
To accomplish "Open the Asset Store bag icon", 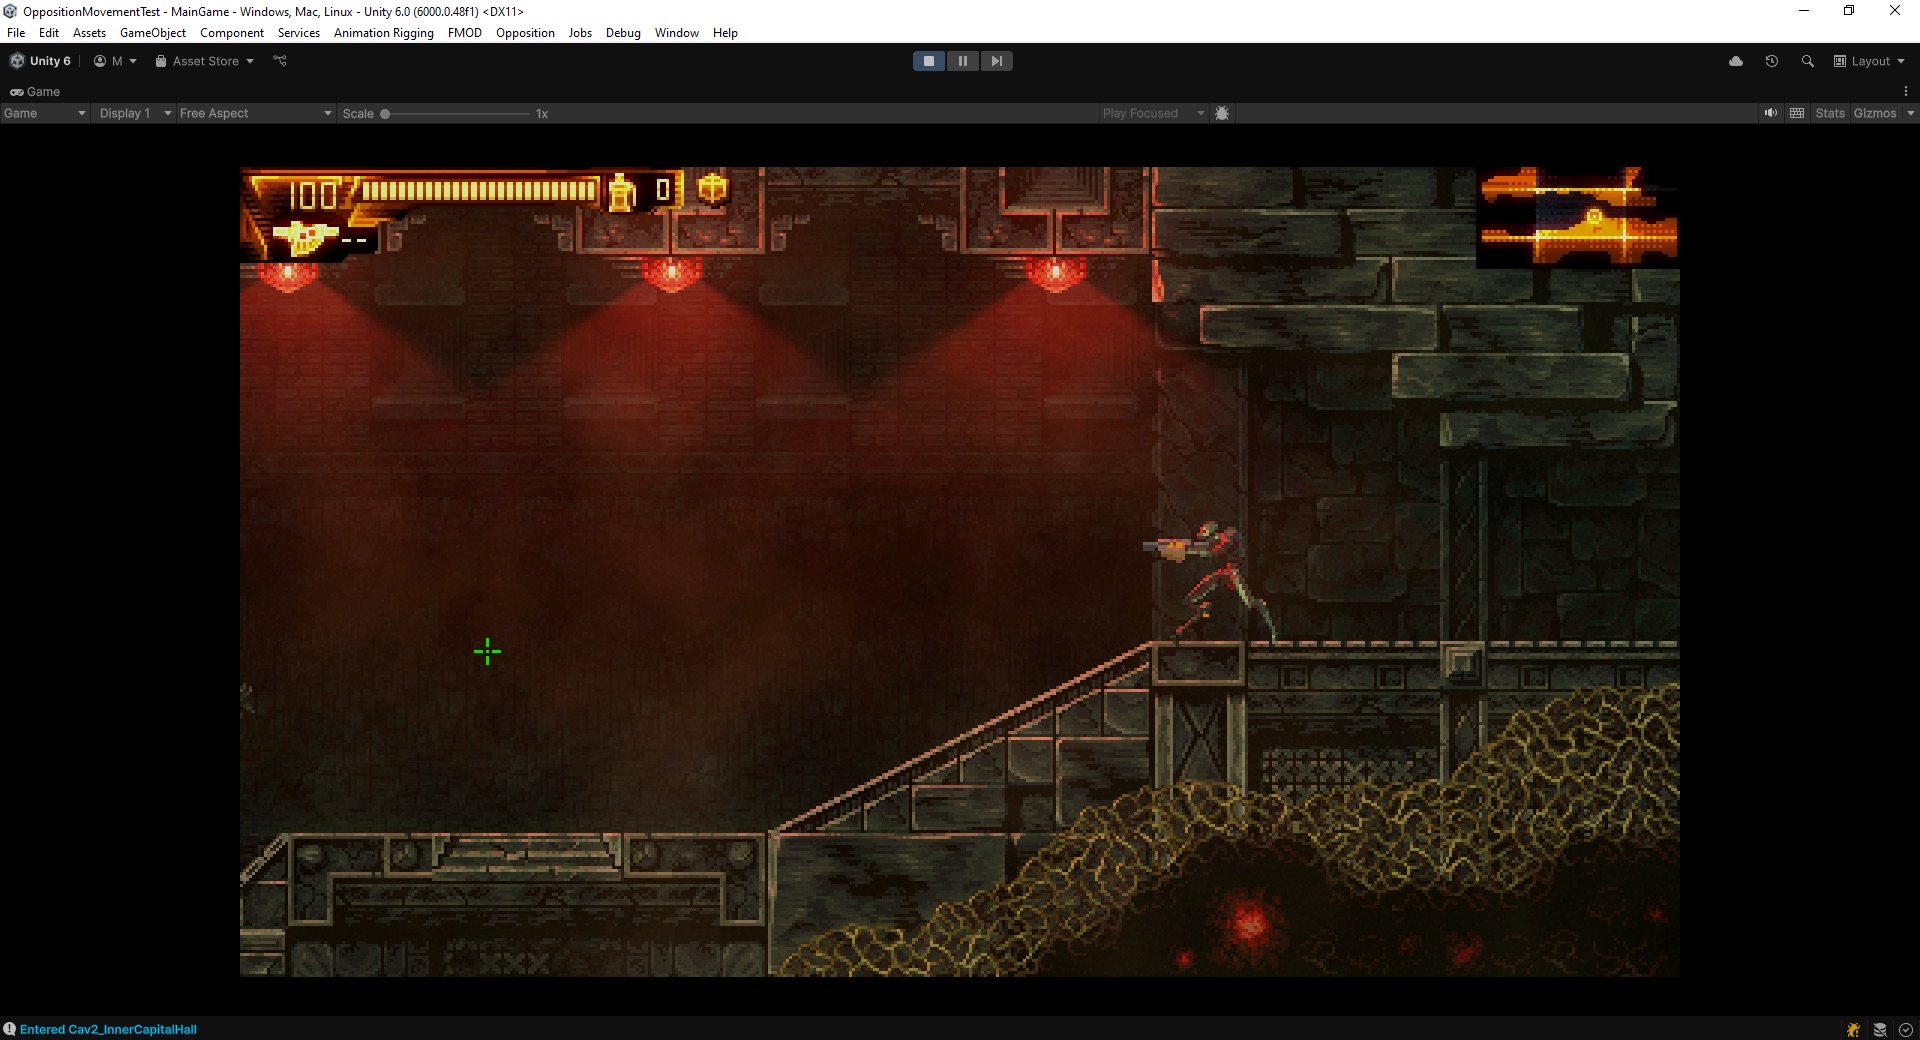I will 161,61.
